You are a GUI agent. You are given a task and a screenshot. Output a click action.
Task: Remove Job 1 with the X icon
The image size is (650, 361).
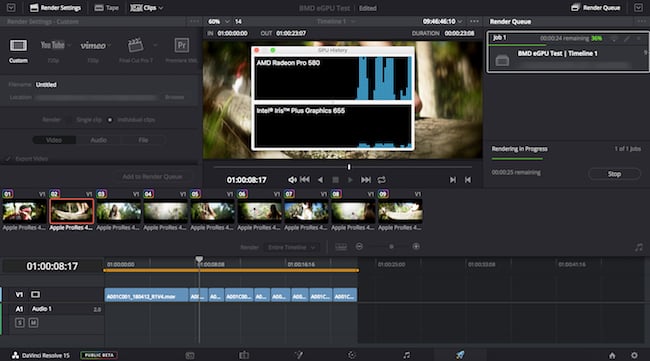click(639, 38)
